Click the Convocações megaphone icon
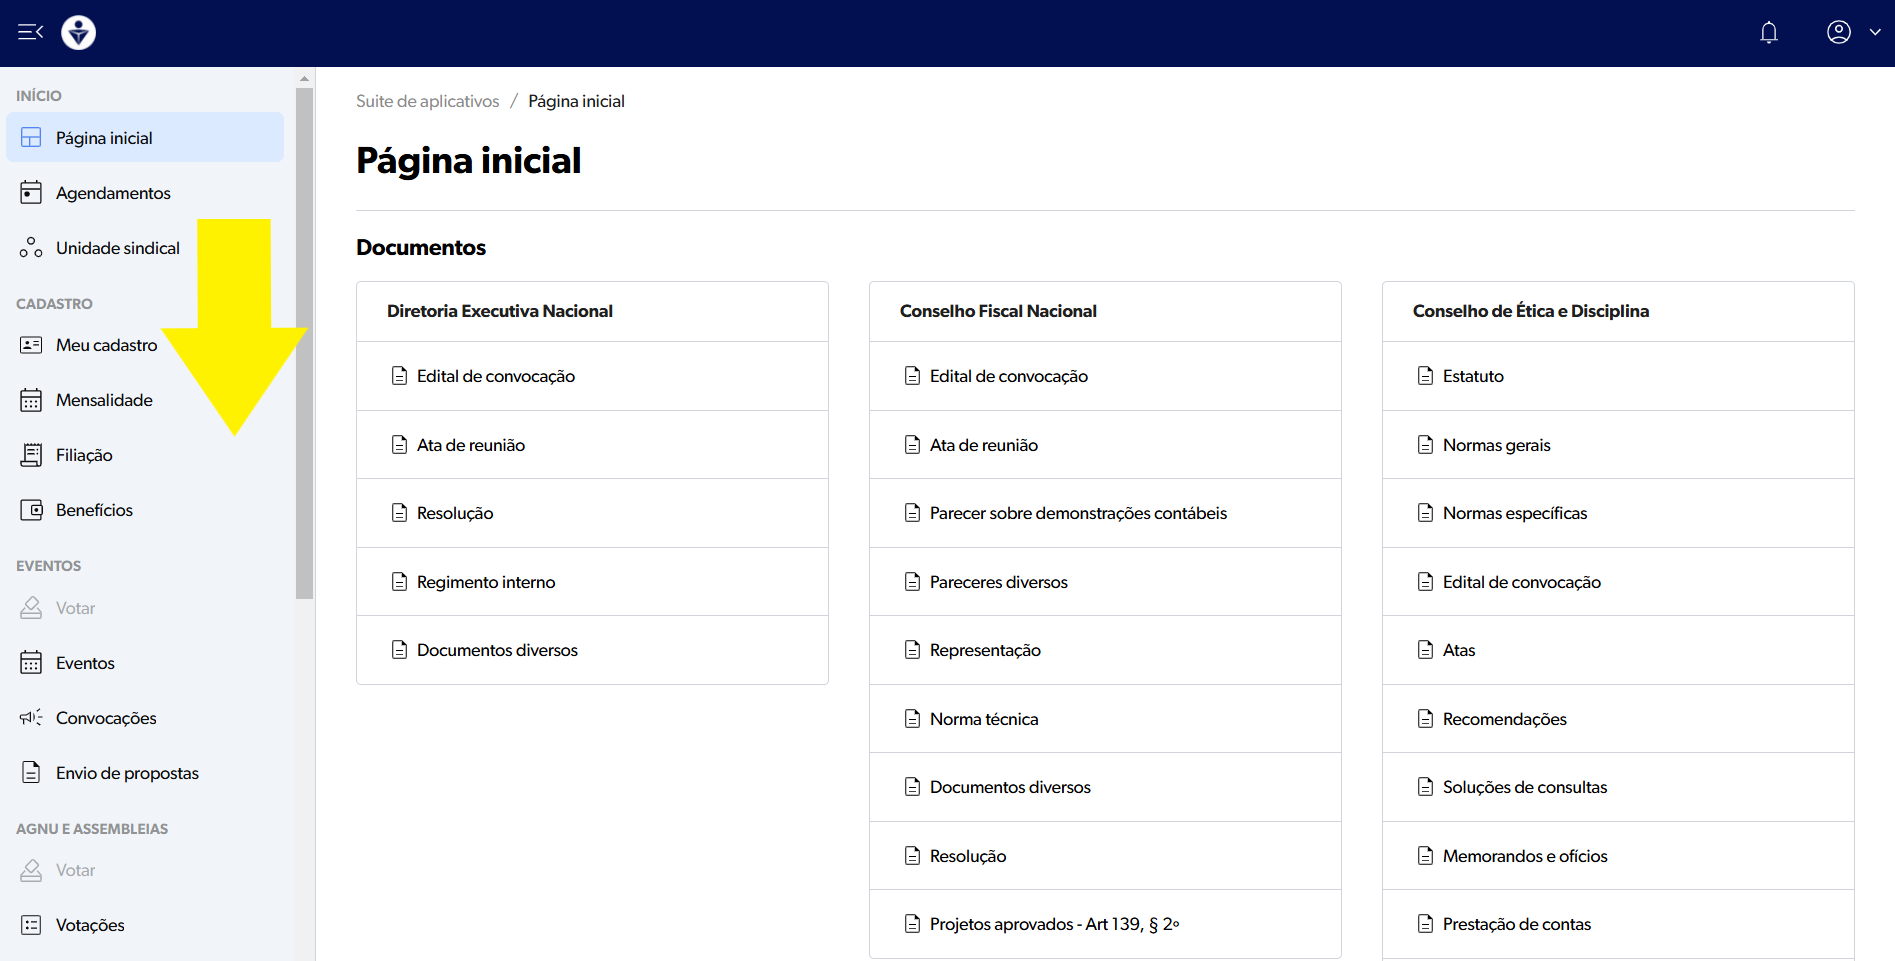 pos(31,718)
